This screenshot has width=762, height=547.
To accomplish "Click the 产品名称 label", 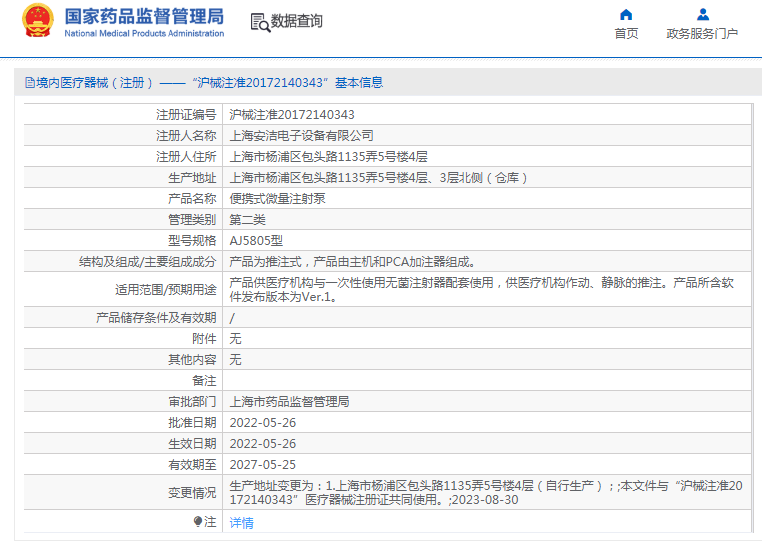I will tap(192, 199).
